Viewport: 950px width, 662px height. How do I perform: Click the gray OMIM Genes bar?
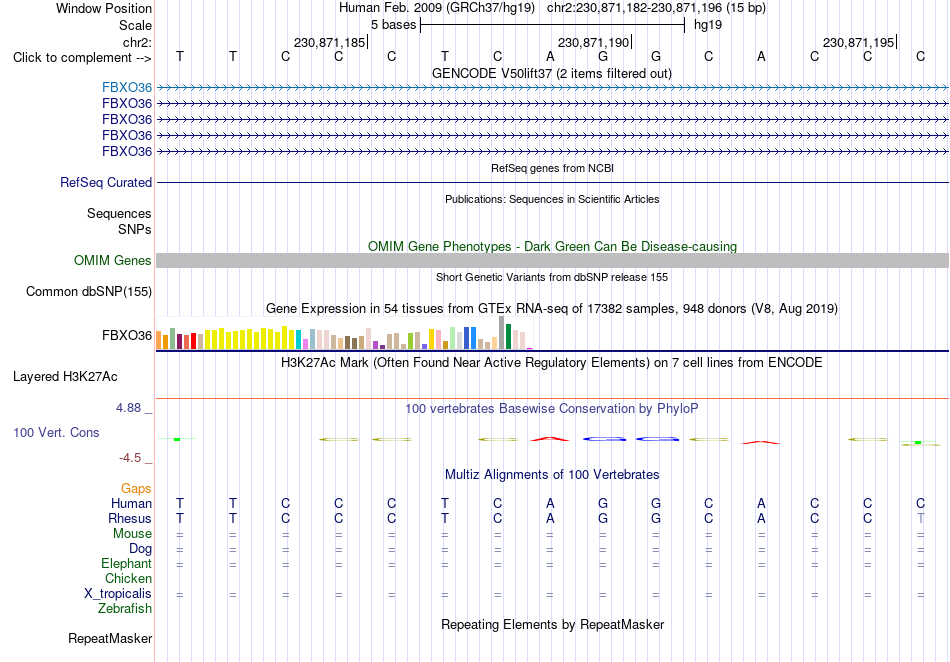tap(553, 260)
